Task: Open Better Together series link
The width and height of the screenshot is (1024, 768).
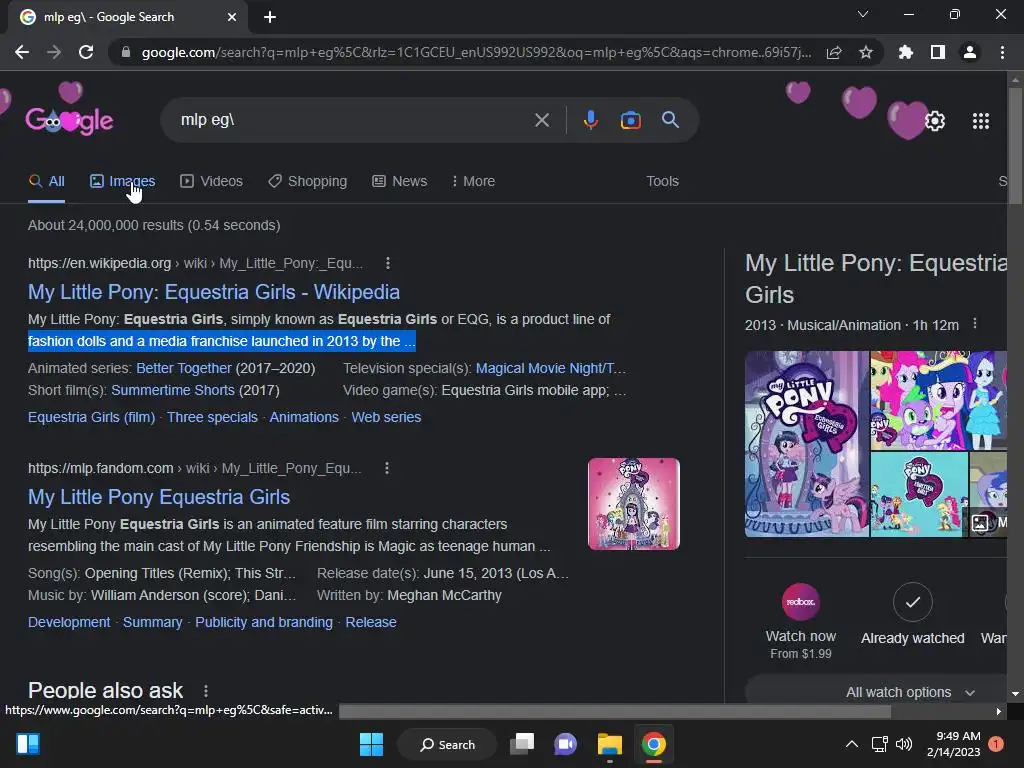Action: tap(184, 368)
